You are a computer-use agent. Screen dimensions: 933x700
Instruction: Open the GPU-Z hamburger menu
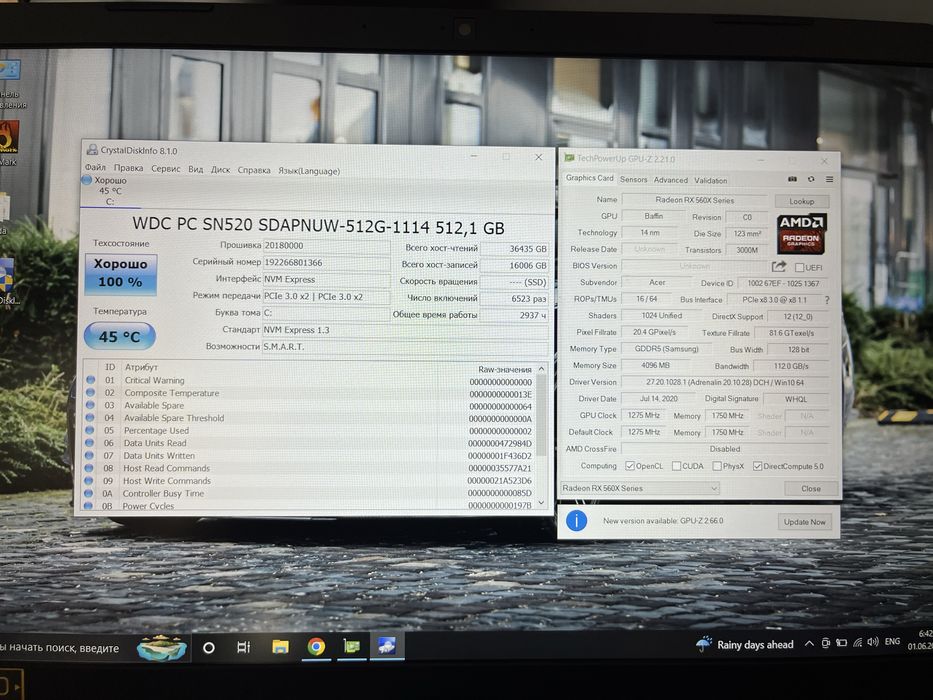[829, 179]
